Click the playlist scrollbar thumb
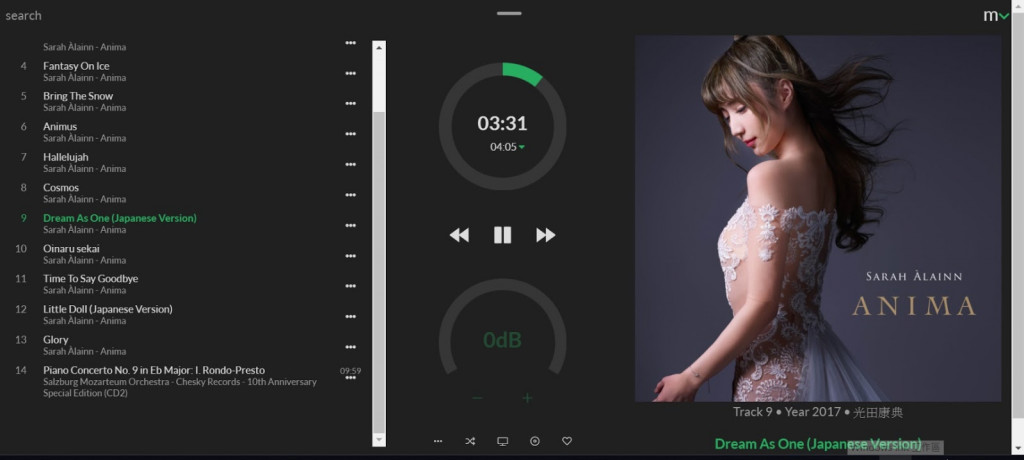 pos(379,271)
